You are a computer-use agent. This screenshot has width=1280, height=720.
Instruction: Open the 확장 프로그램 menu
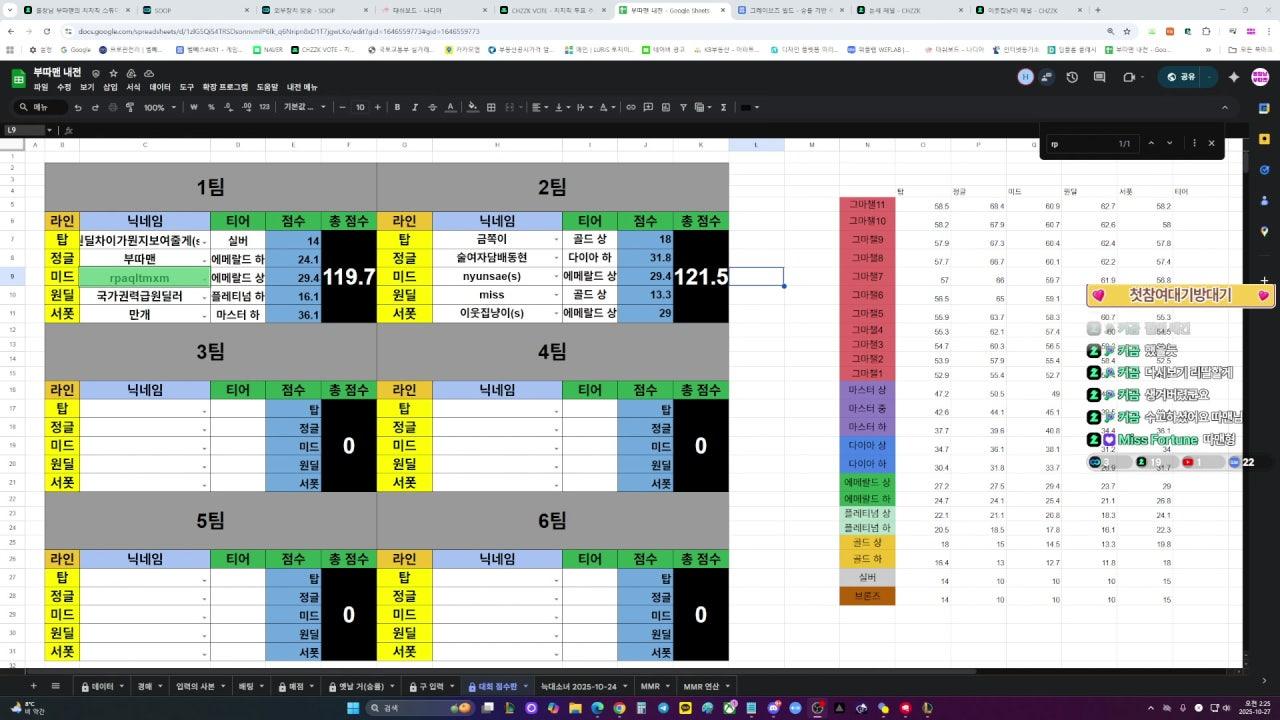(225, 87)
